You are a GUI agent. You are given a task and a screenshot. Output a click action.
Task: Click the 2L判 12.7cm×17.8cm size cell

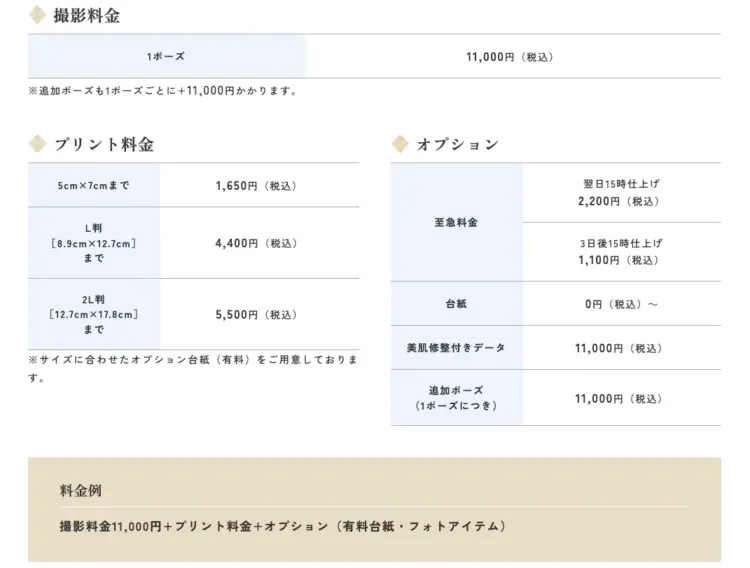click(x=94, y=314)
